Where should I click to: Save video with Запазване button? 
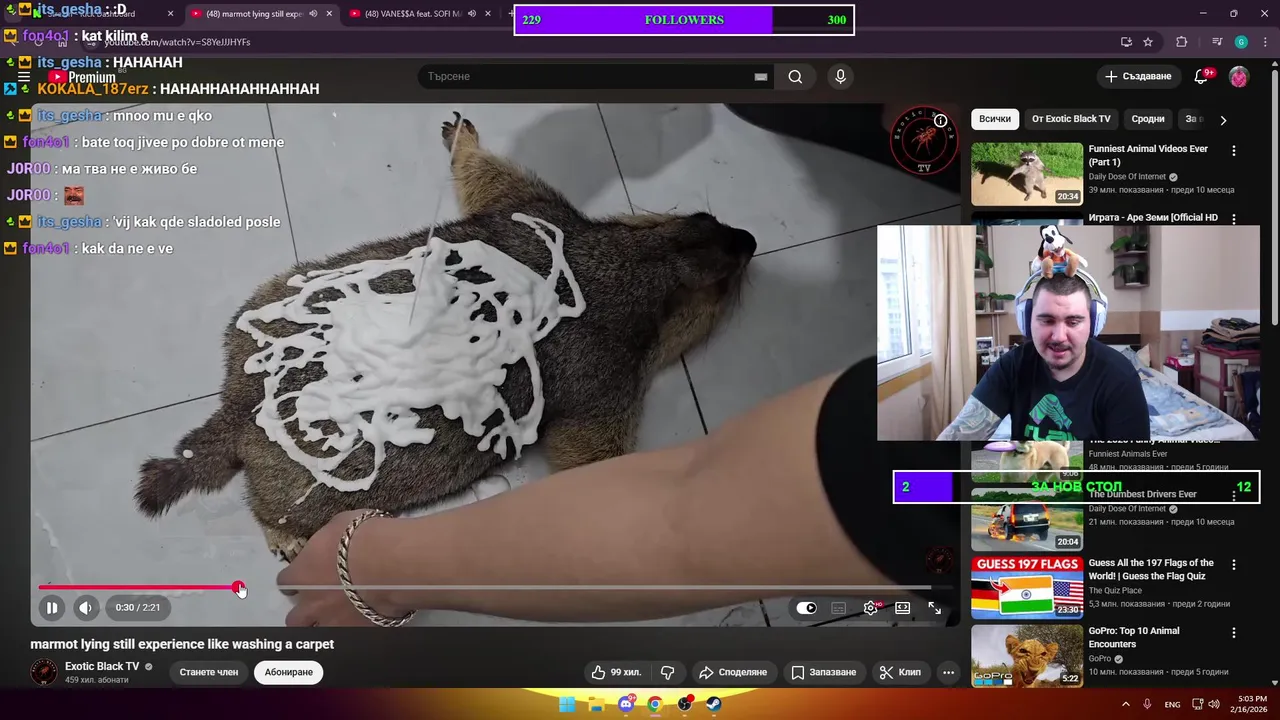pyautogui.click(x=824, y=672)
